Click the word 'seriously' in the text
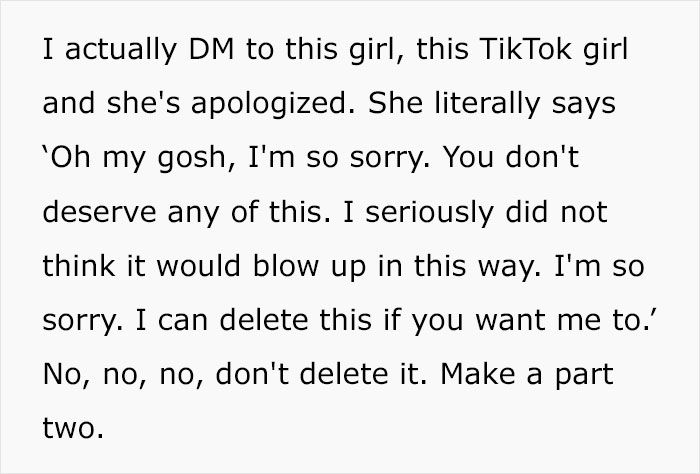This screenshot has width=700, height=474. click(429, 212)
